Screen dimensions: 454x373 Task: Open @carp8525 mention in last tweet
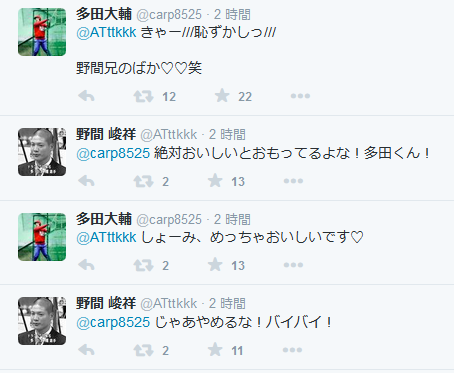pos(113,322)
